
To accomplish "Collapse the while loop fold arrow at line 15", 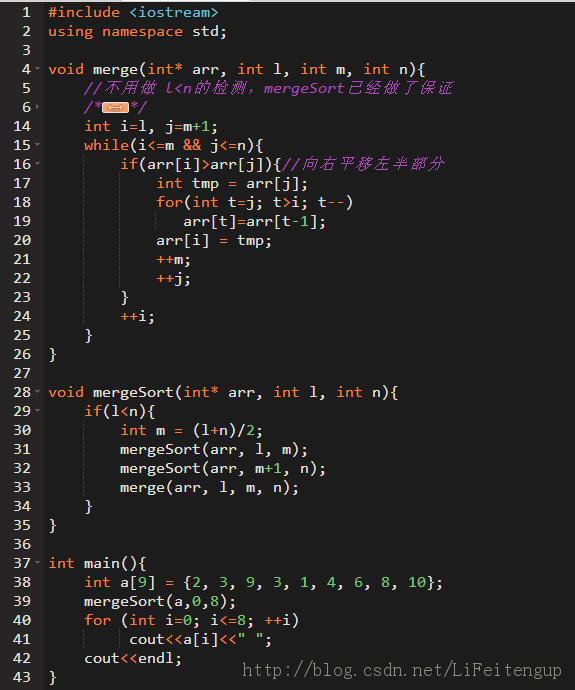I will pyautogui.click(x=37, y=144).
